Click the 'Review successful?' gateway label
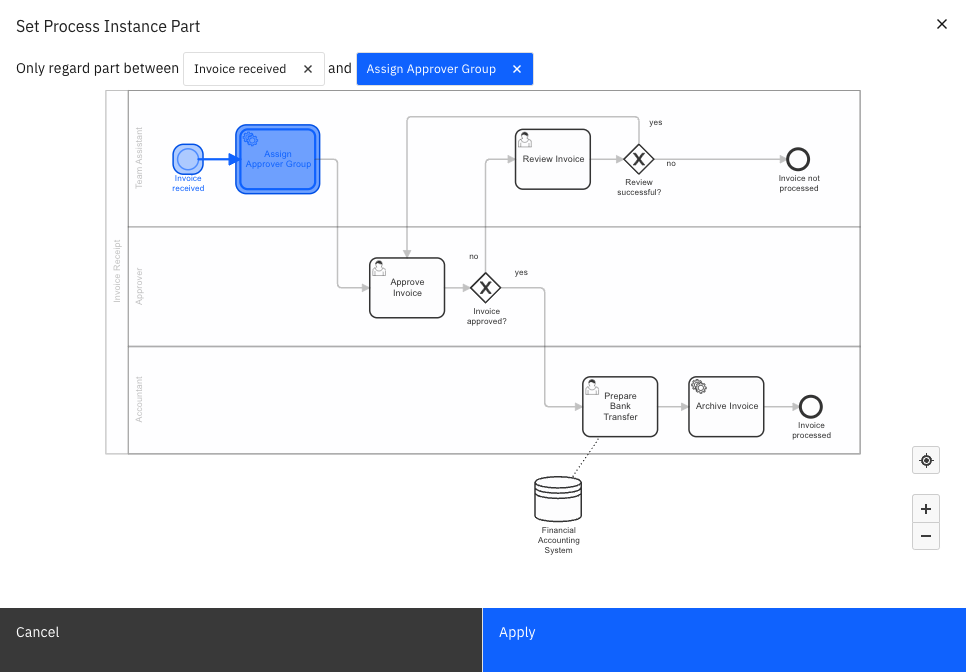Screen dimensions: 966x672 coord(639,187)
